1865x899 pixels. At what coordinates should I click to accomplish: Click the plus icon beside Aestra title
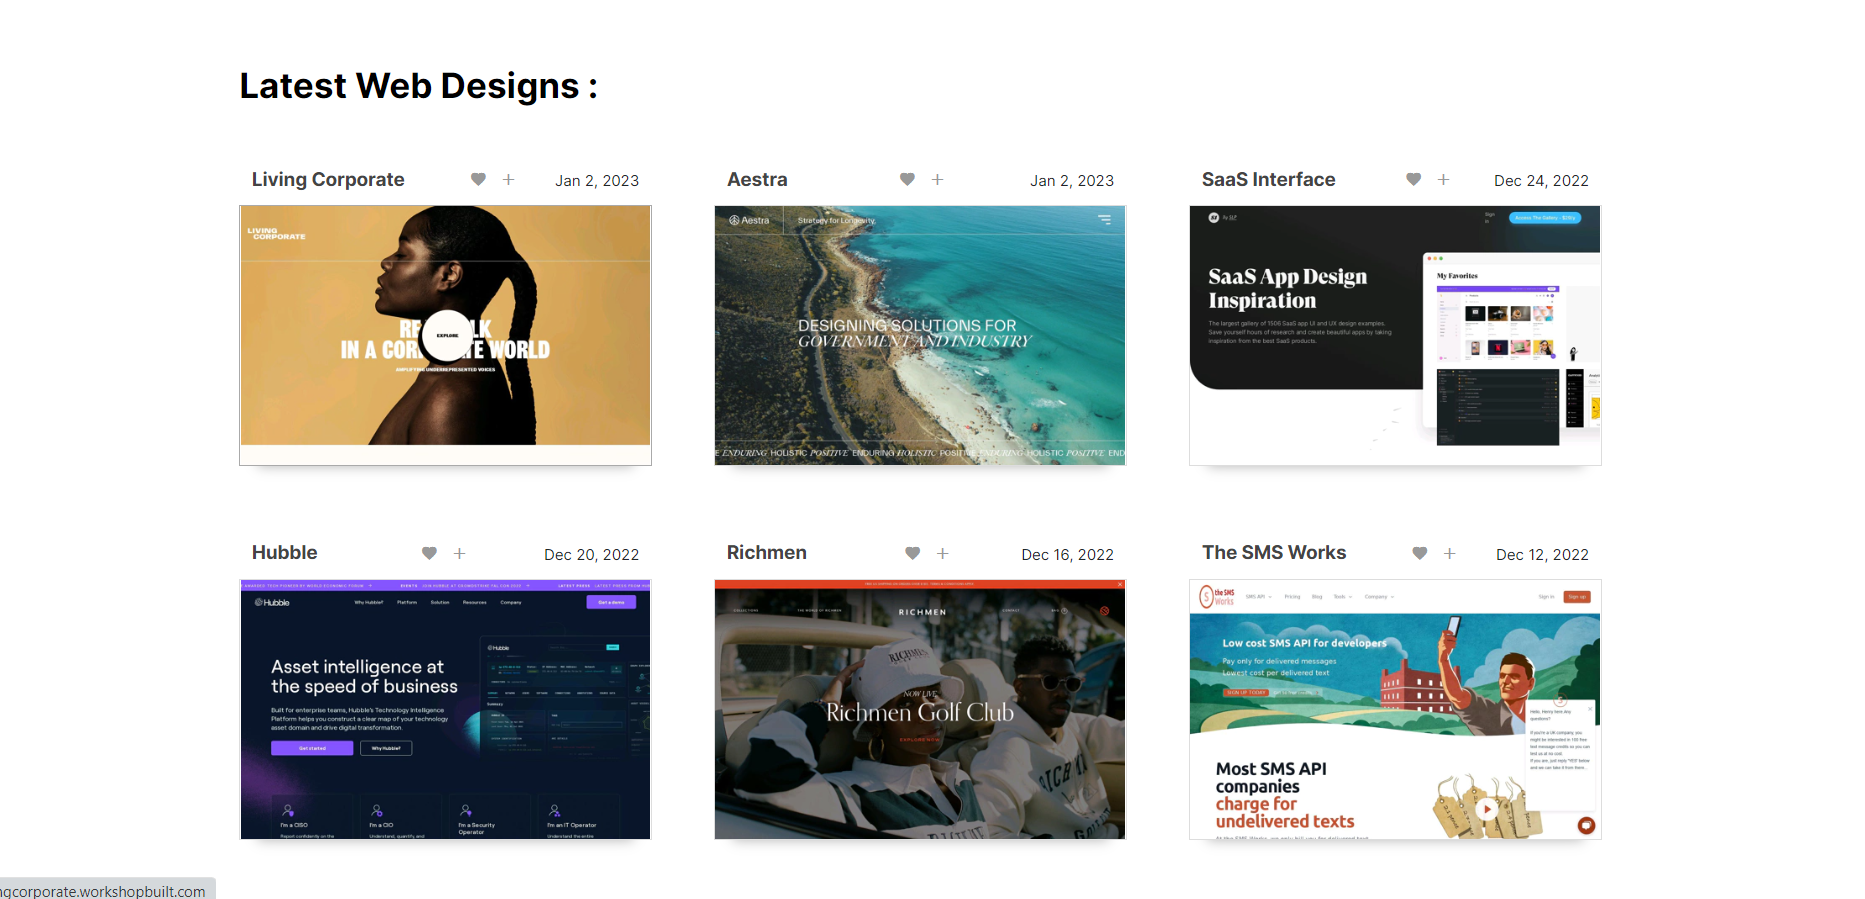coord(937,179)
